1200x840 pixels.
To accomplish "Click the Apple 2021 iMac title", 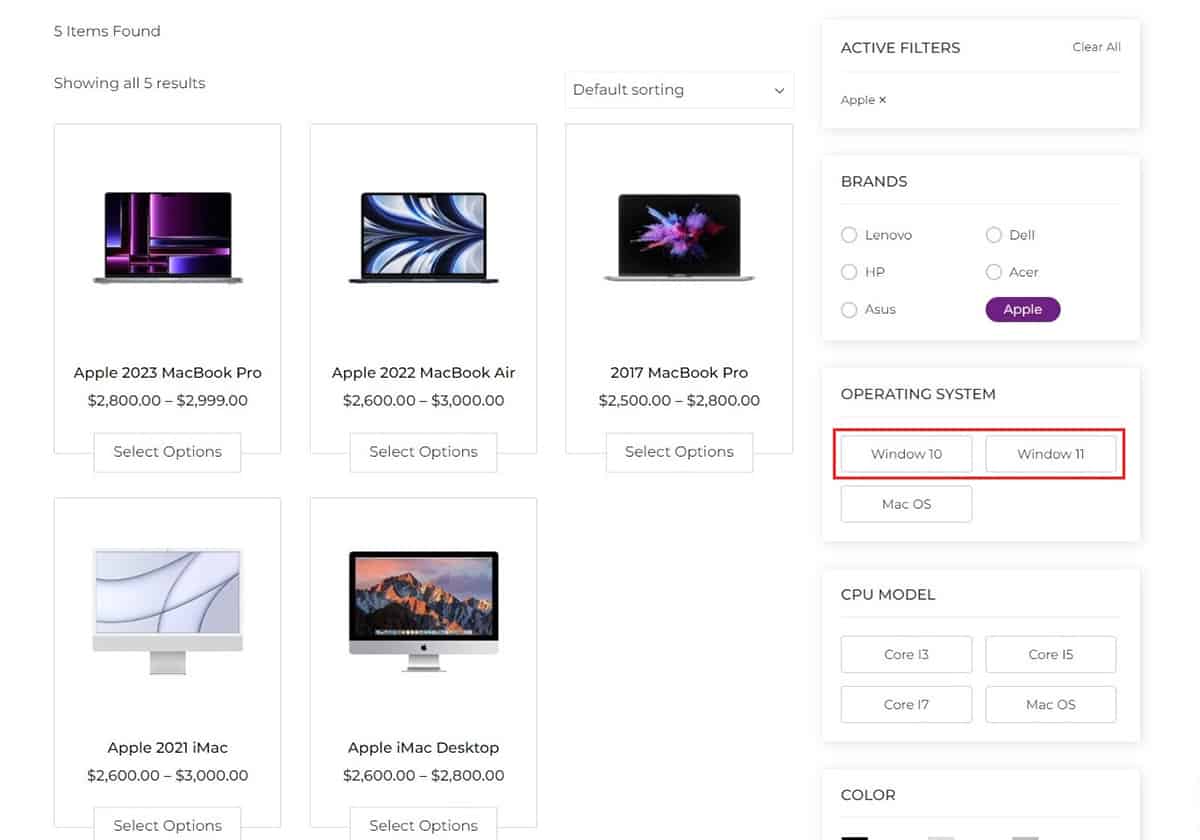I will [167, 747].
